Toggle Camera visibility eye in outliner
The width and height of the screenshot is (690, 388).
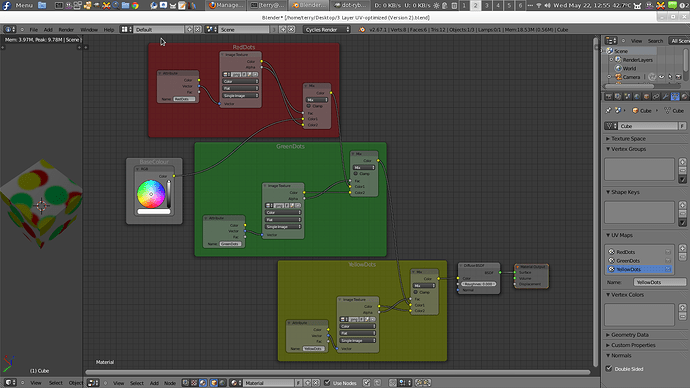661,77
